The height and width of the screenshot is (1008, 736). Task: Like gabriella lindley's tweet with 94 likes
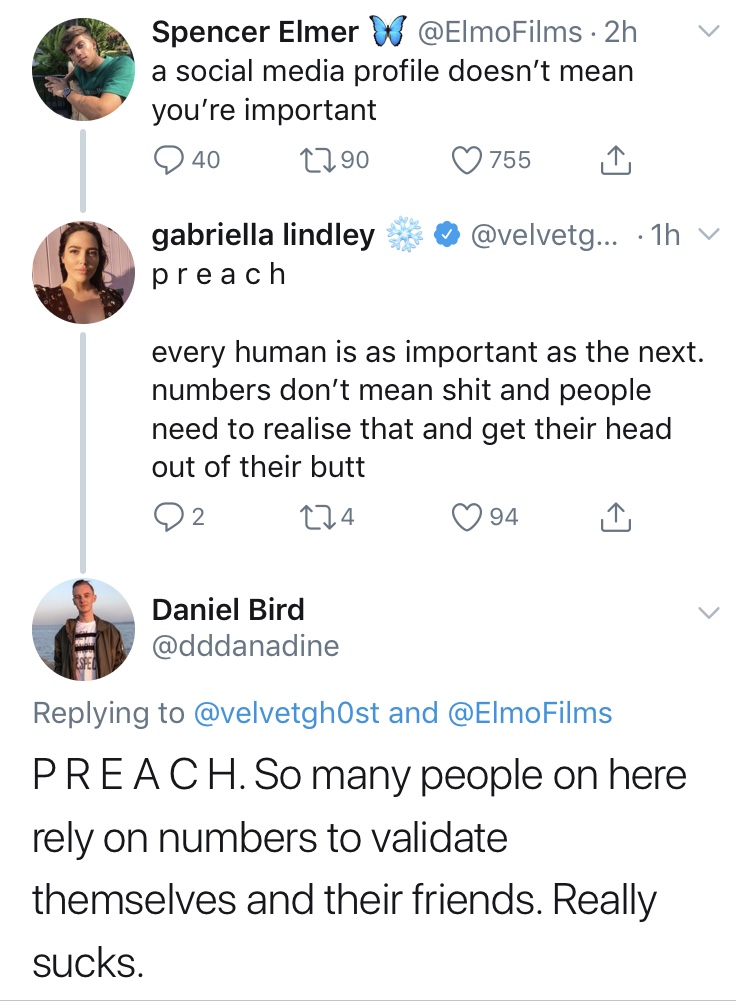tap(467, 518)
